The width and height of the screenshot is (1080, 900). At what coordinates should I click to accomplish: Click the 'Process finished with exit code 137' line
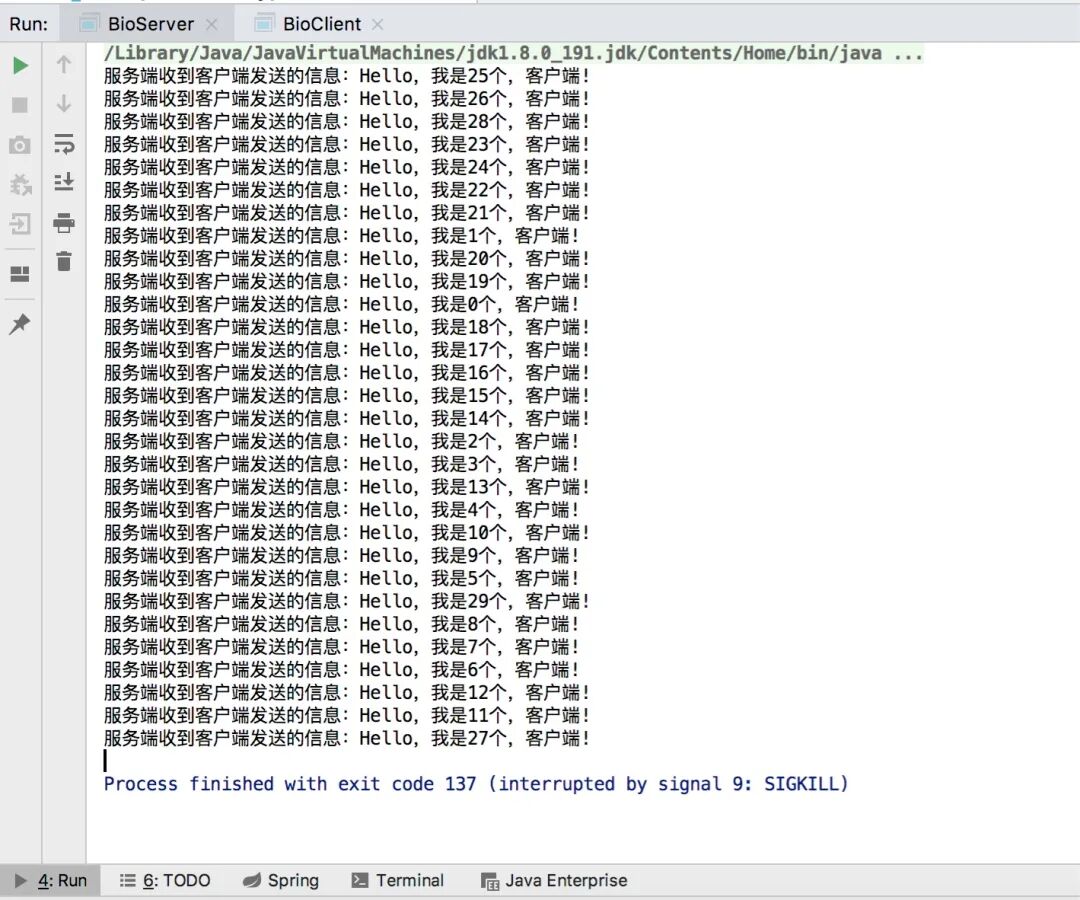click(476, 784)
